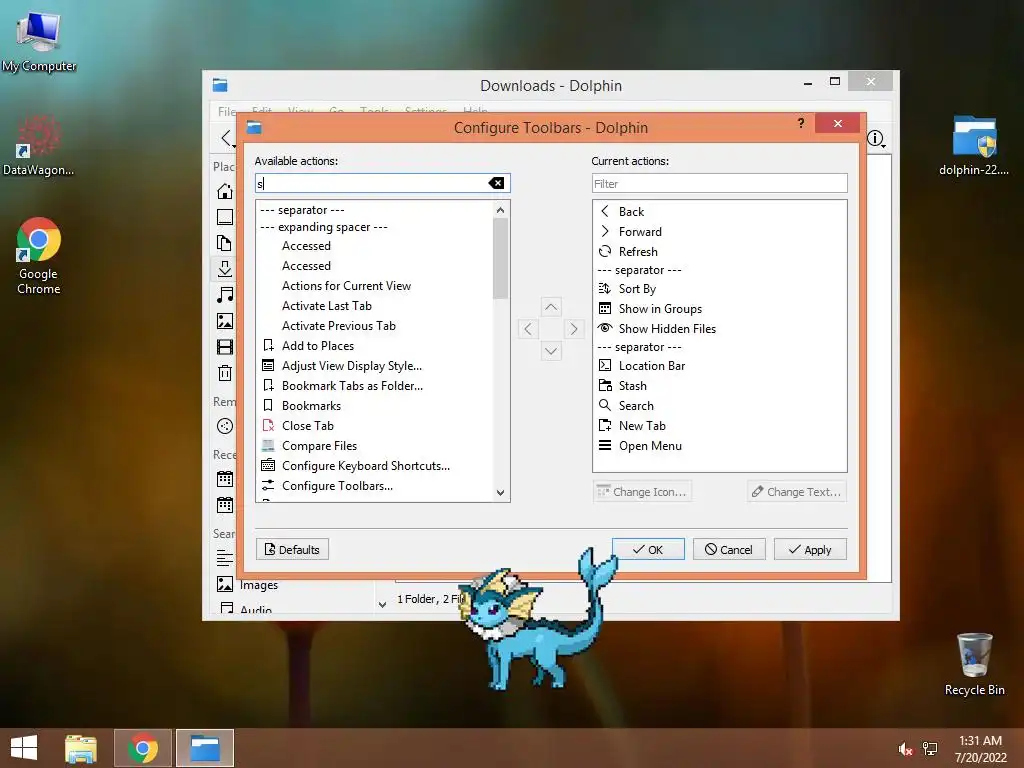Screen dimensions: 1024x768
Task: Select Back in Current actions
Action: (631, 212)
